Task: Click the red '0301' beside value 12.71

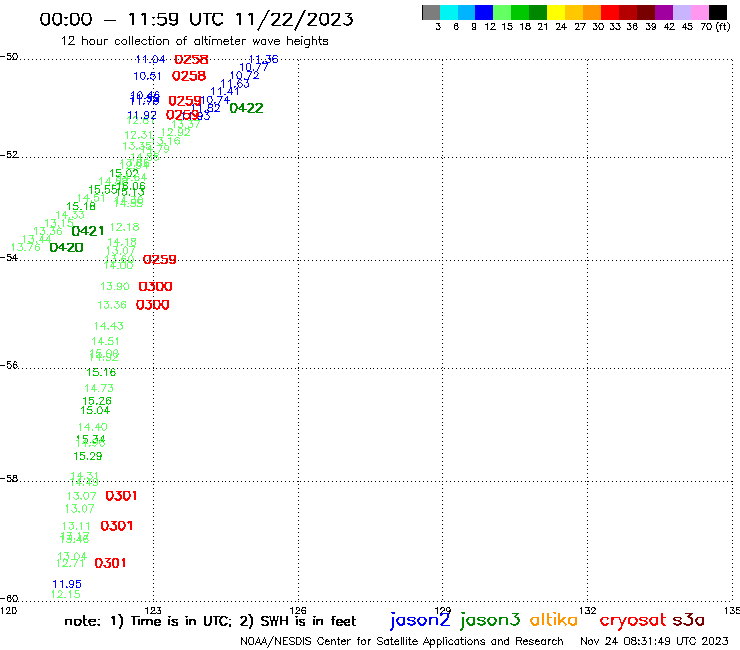Action: (110, 563)
